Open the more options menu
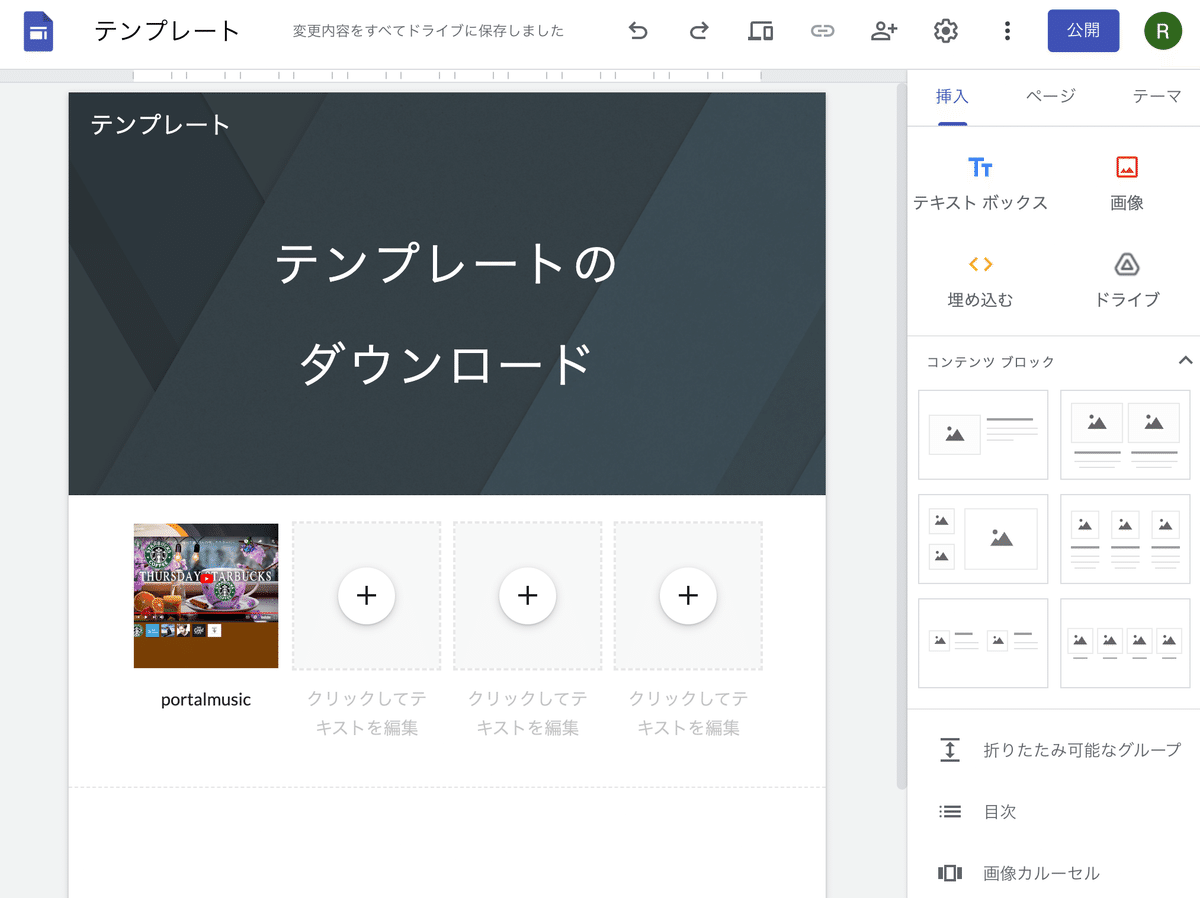The image size is (1200, 898). [x=1007, y=31]
